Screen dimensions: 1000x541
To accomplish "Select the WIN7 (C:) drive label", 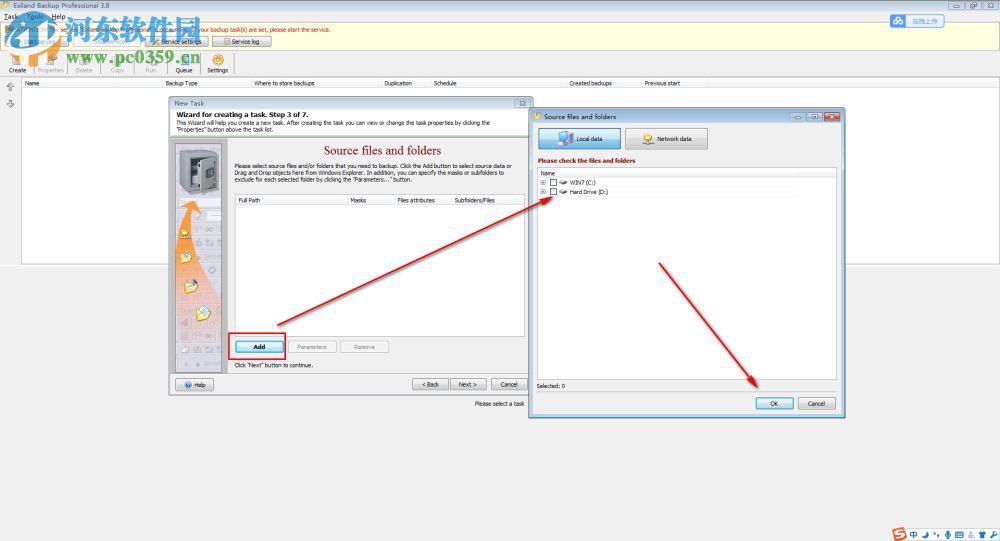I will pos(582,182).
